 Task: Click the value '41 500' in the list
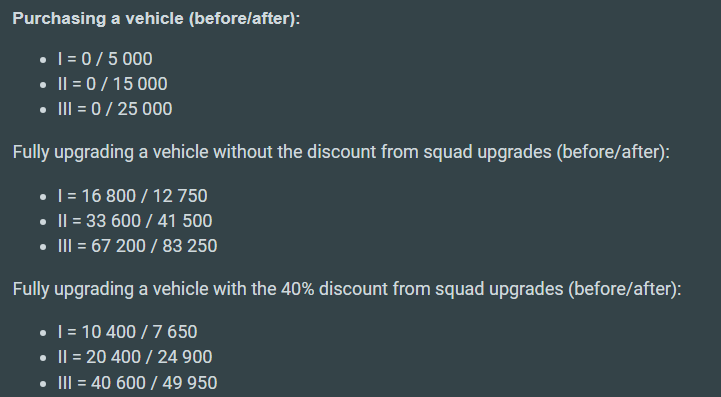pos(184,221)
